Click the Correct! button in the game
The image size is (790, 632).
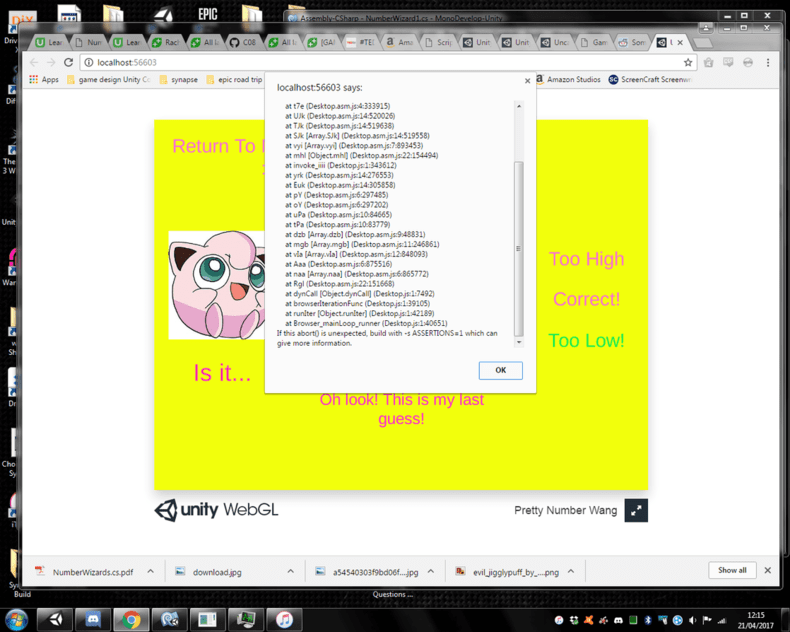point(586,299)
